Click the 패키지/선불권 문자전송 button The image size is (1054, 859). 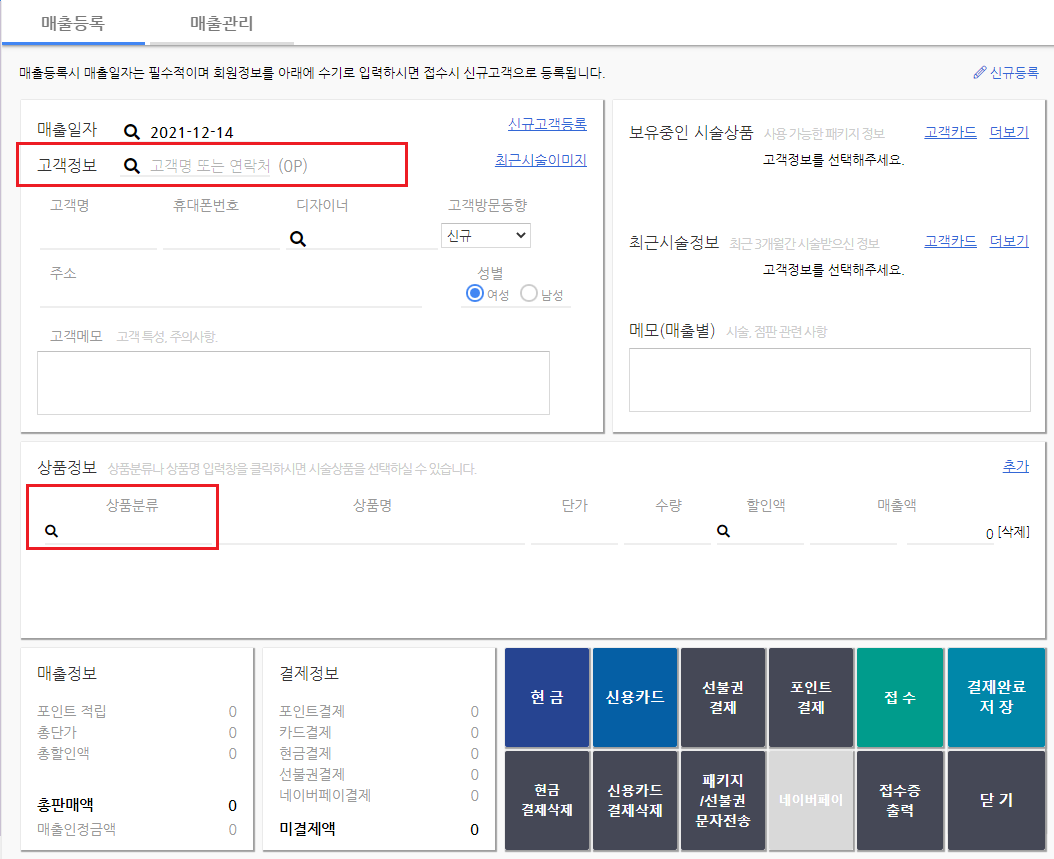point(723,801)
